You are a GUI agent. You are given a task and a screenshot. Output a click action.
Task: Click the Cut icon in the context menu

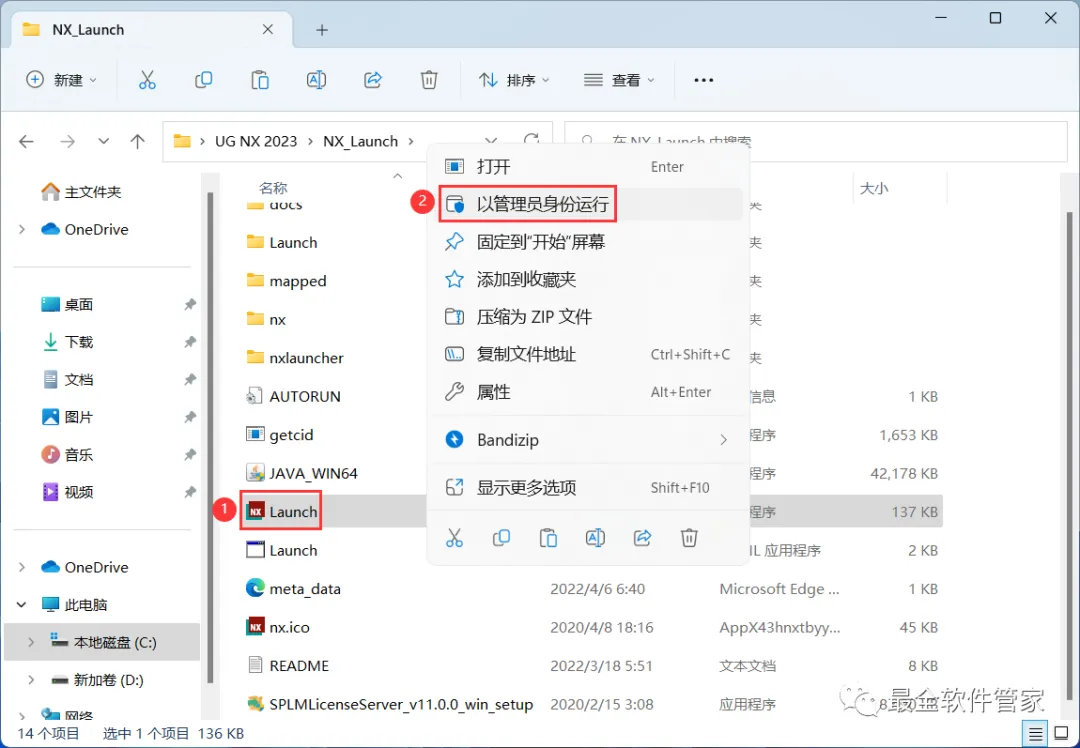tap(455, 538)
